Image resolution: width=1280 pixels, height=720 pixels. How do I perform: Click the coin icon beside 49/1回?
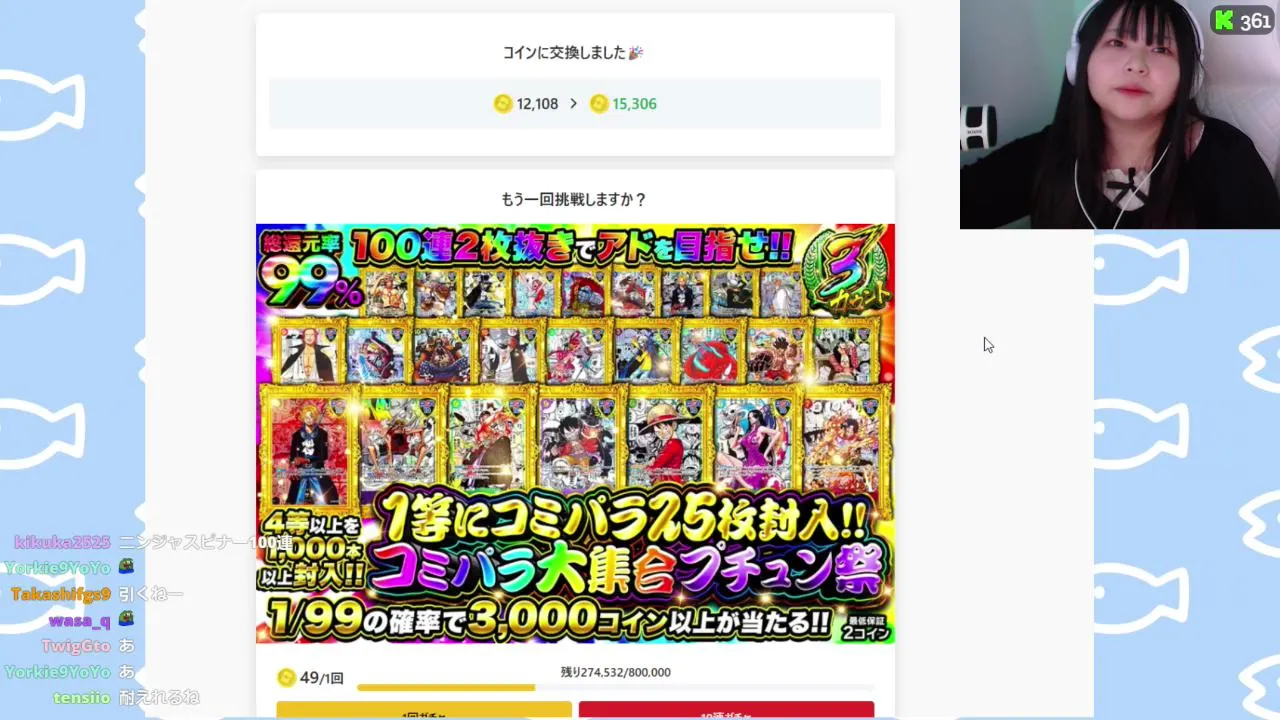coord(286,678)
